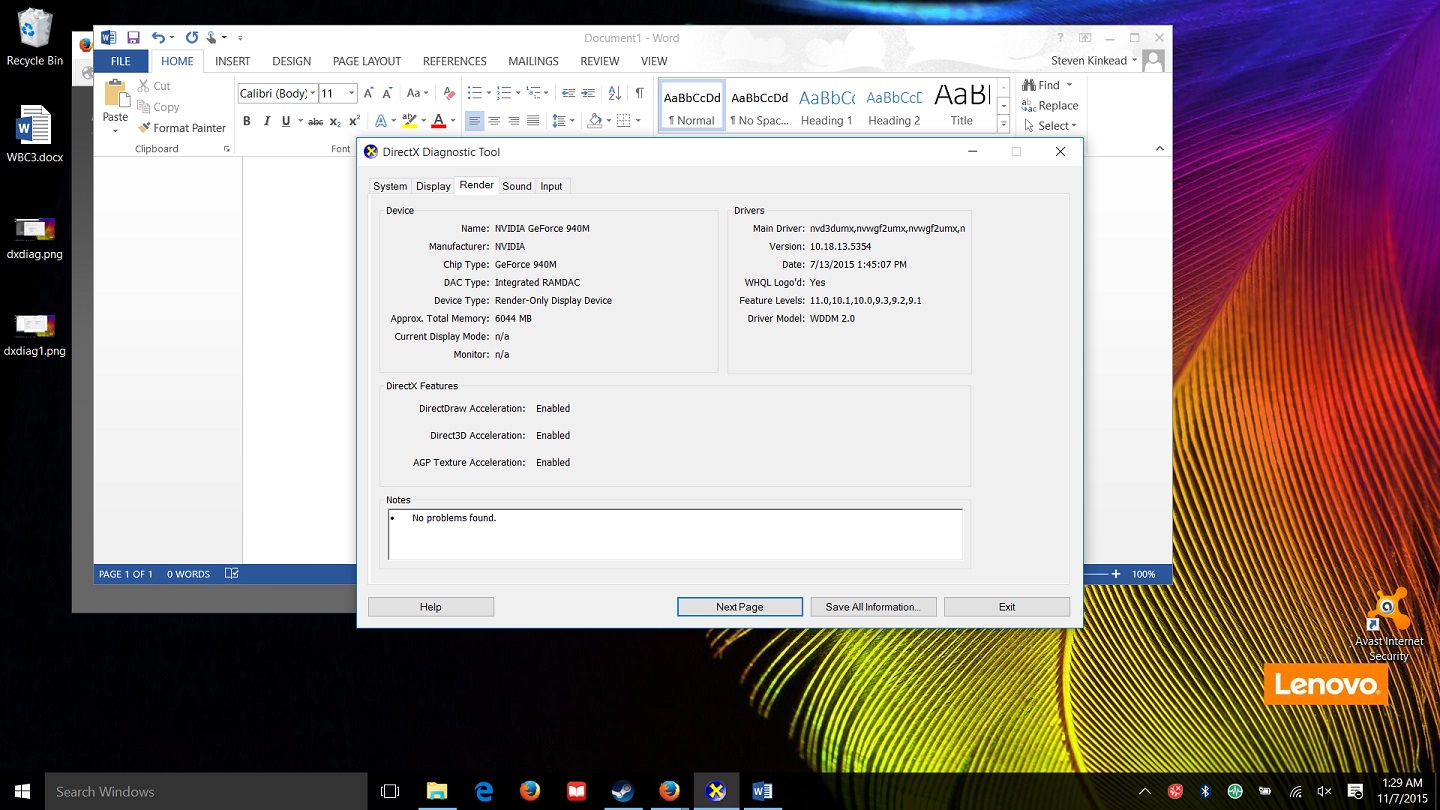Open the font size dropdown showing 11
This screenshot has height=810, width=1440.
pyautogui.click(x=351, y=93)
